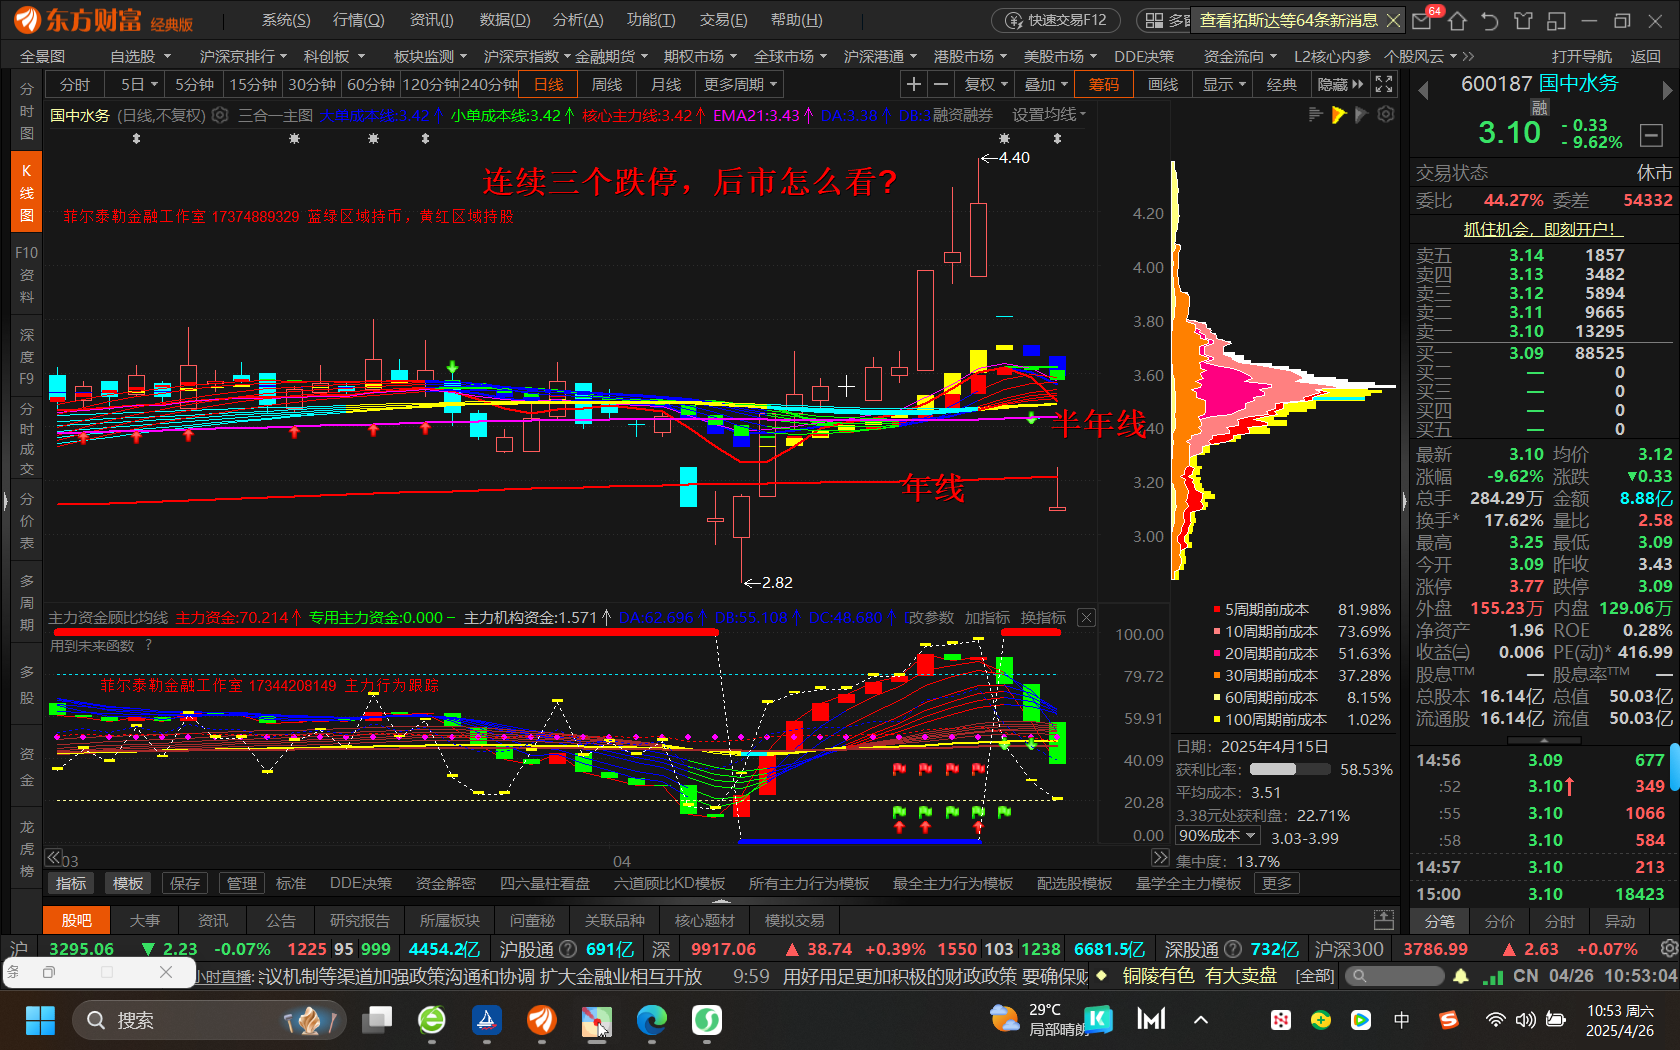The height and width of the screenshot is (1050, 1680).
Task: Click the 快速交易F12 button
Action: [1056, 20]
